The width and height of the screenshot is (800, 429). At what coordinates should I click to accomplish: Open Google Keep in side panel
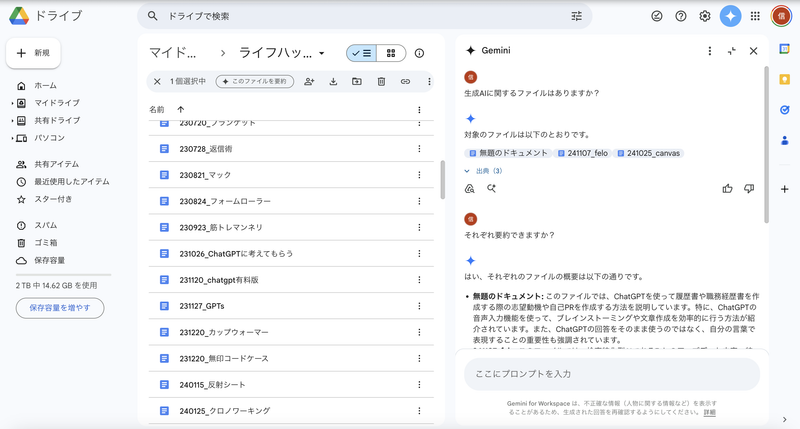[x=784, y=77]
